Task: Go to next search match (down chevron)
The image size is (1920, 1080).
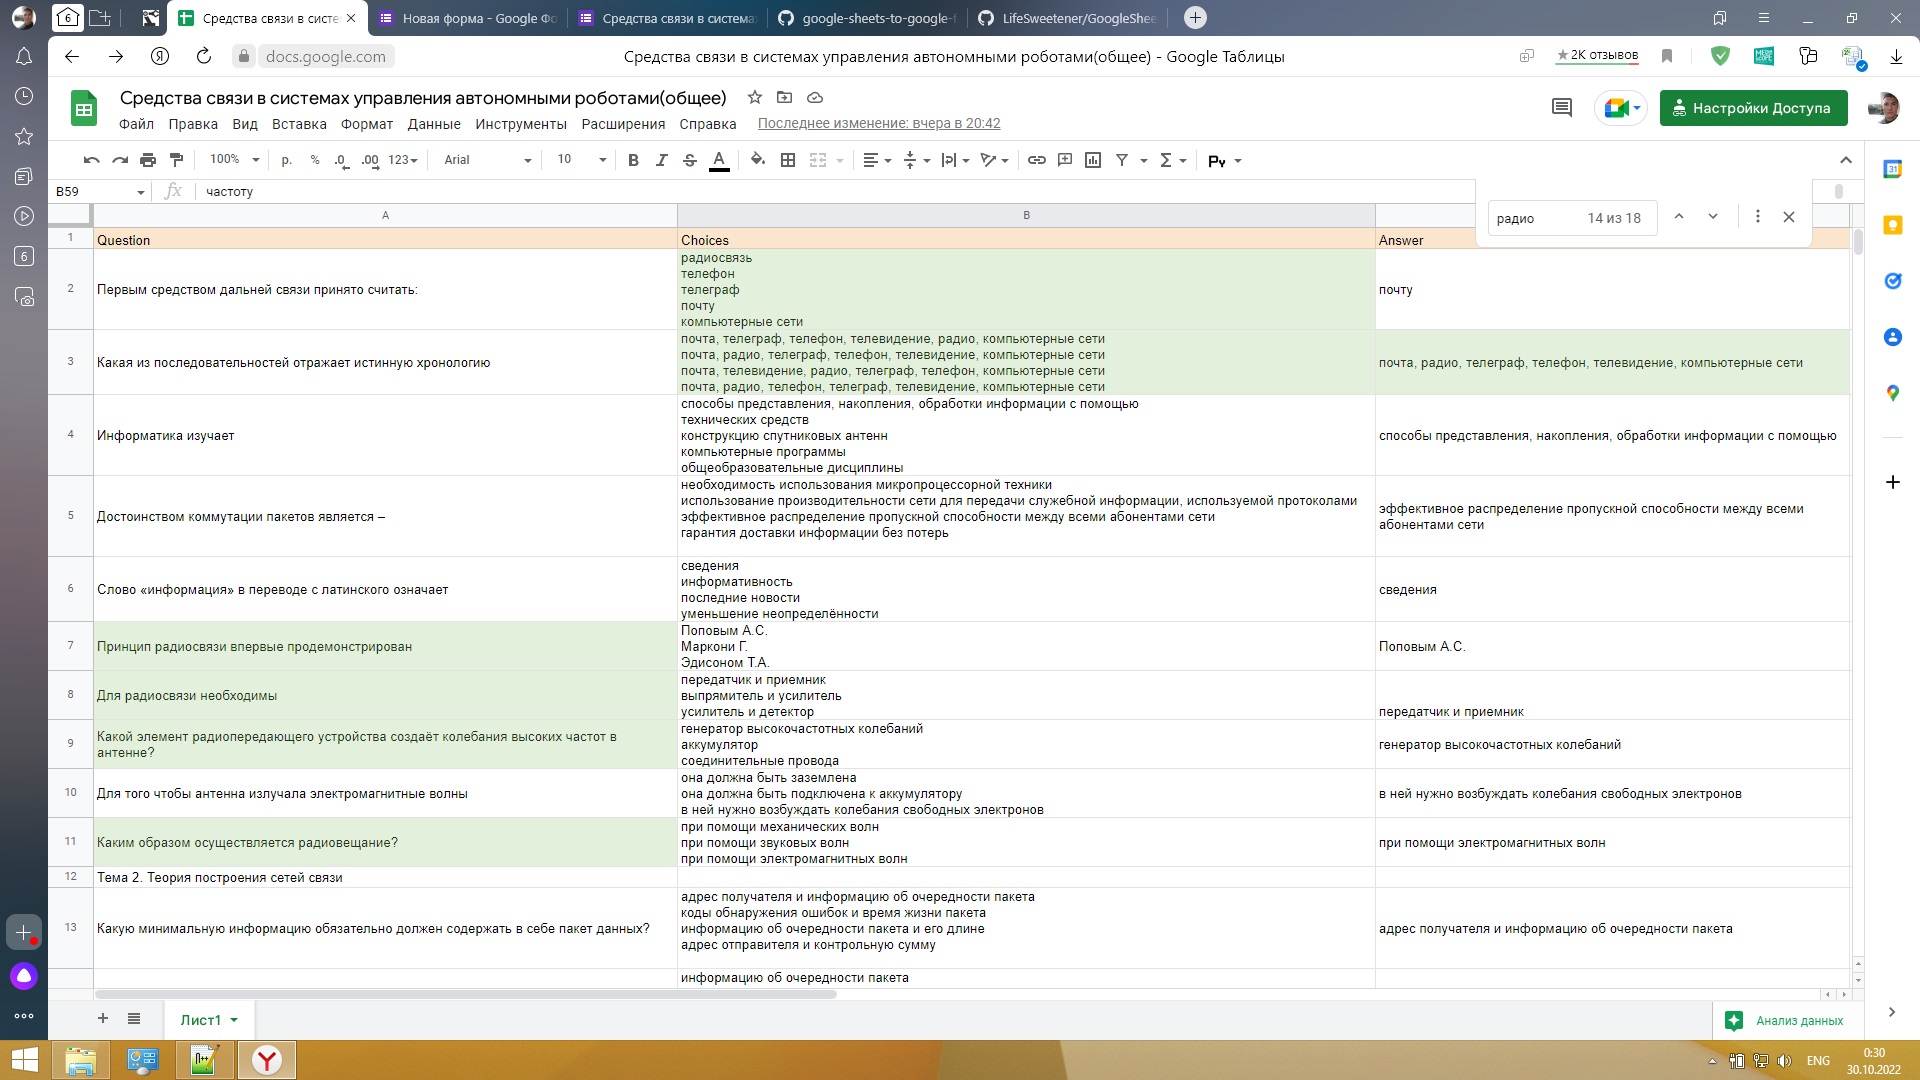Action: tap(1713, 217)
